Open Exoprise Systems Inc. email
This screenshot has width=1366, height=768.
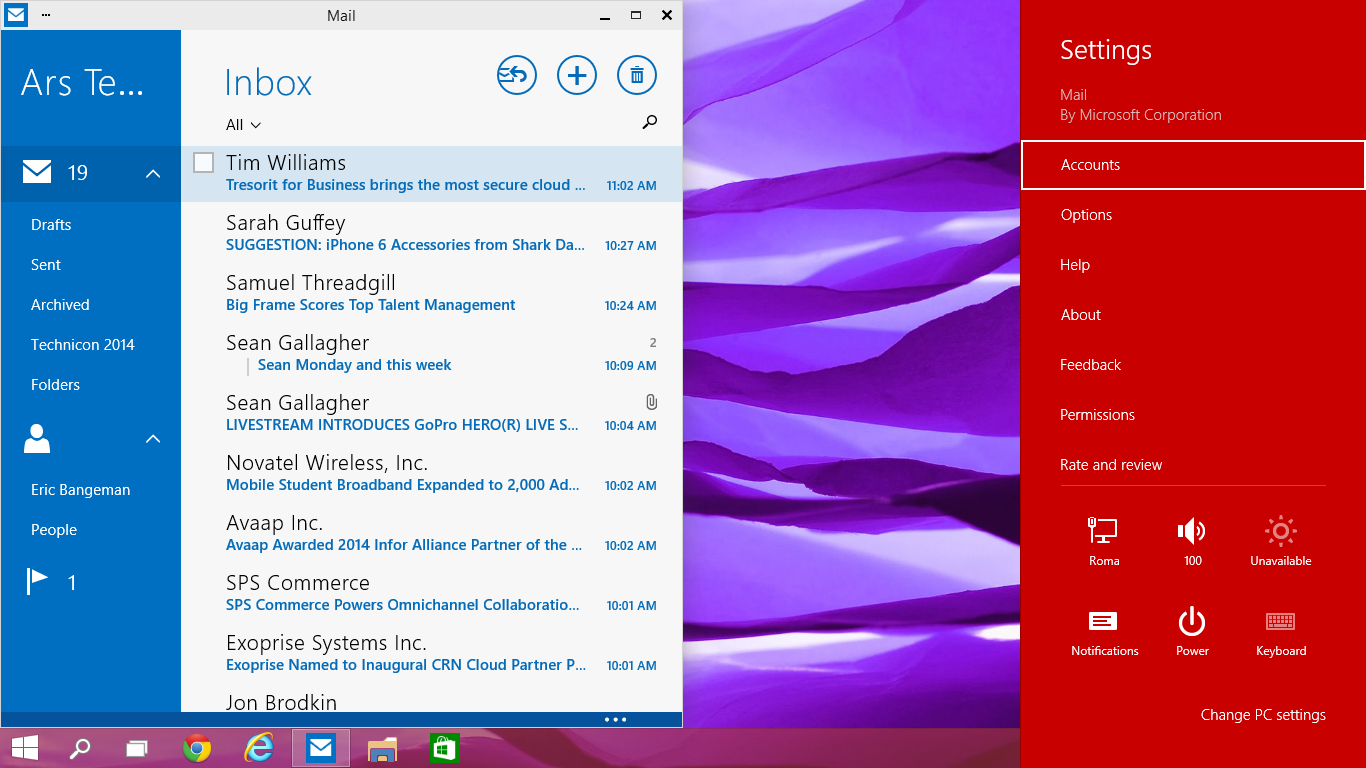coord(432,653)
